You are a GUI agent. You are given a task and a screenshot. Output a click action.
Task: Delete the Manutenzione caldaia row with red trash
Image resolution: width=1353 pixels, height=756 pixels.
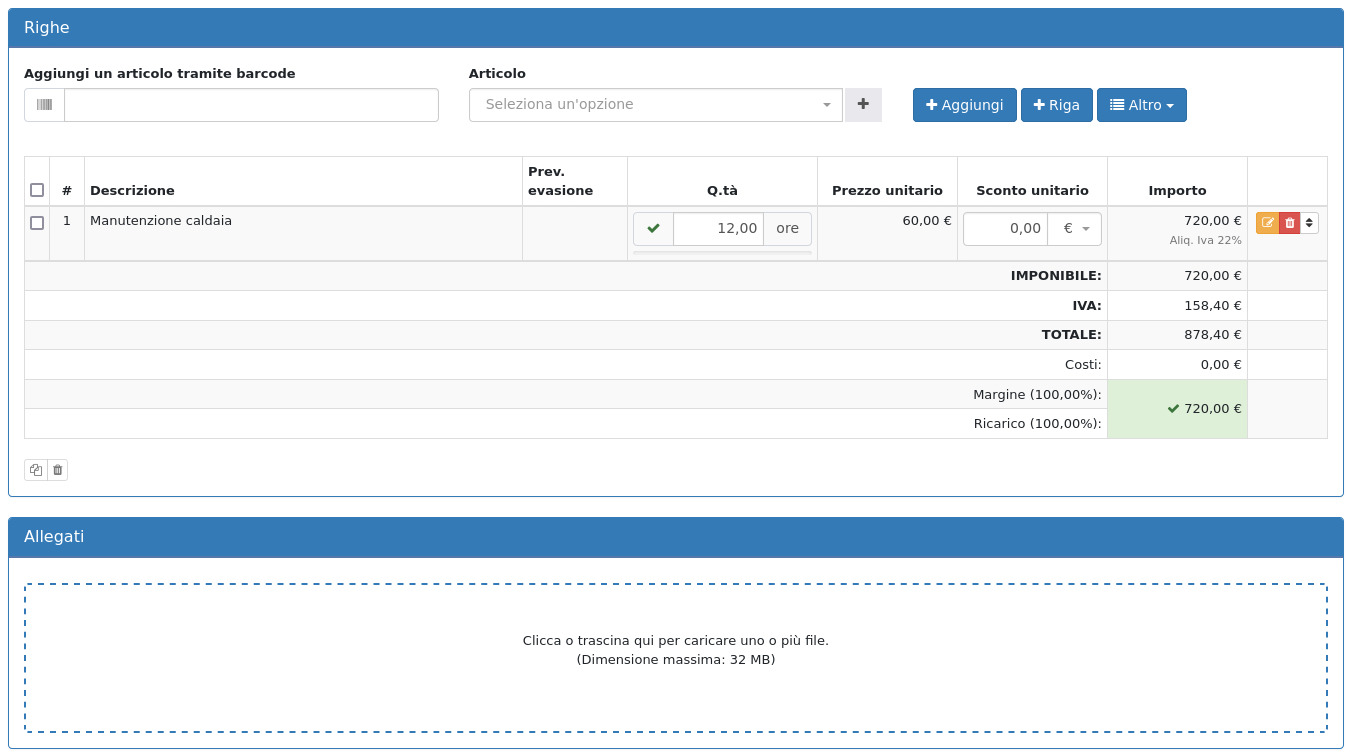(1290, 223)
